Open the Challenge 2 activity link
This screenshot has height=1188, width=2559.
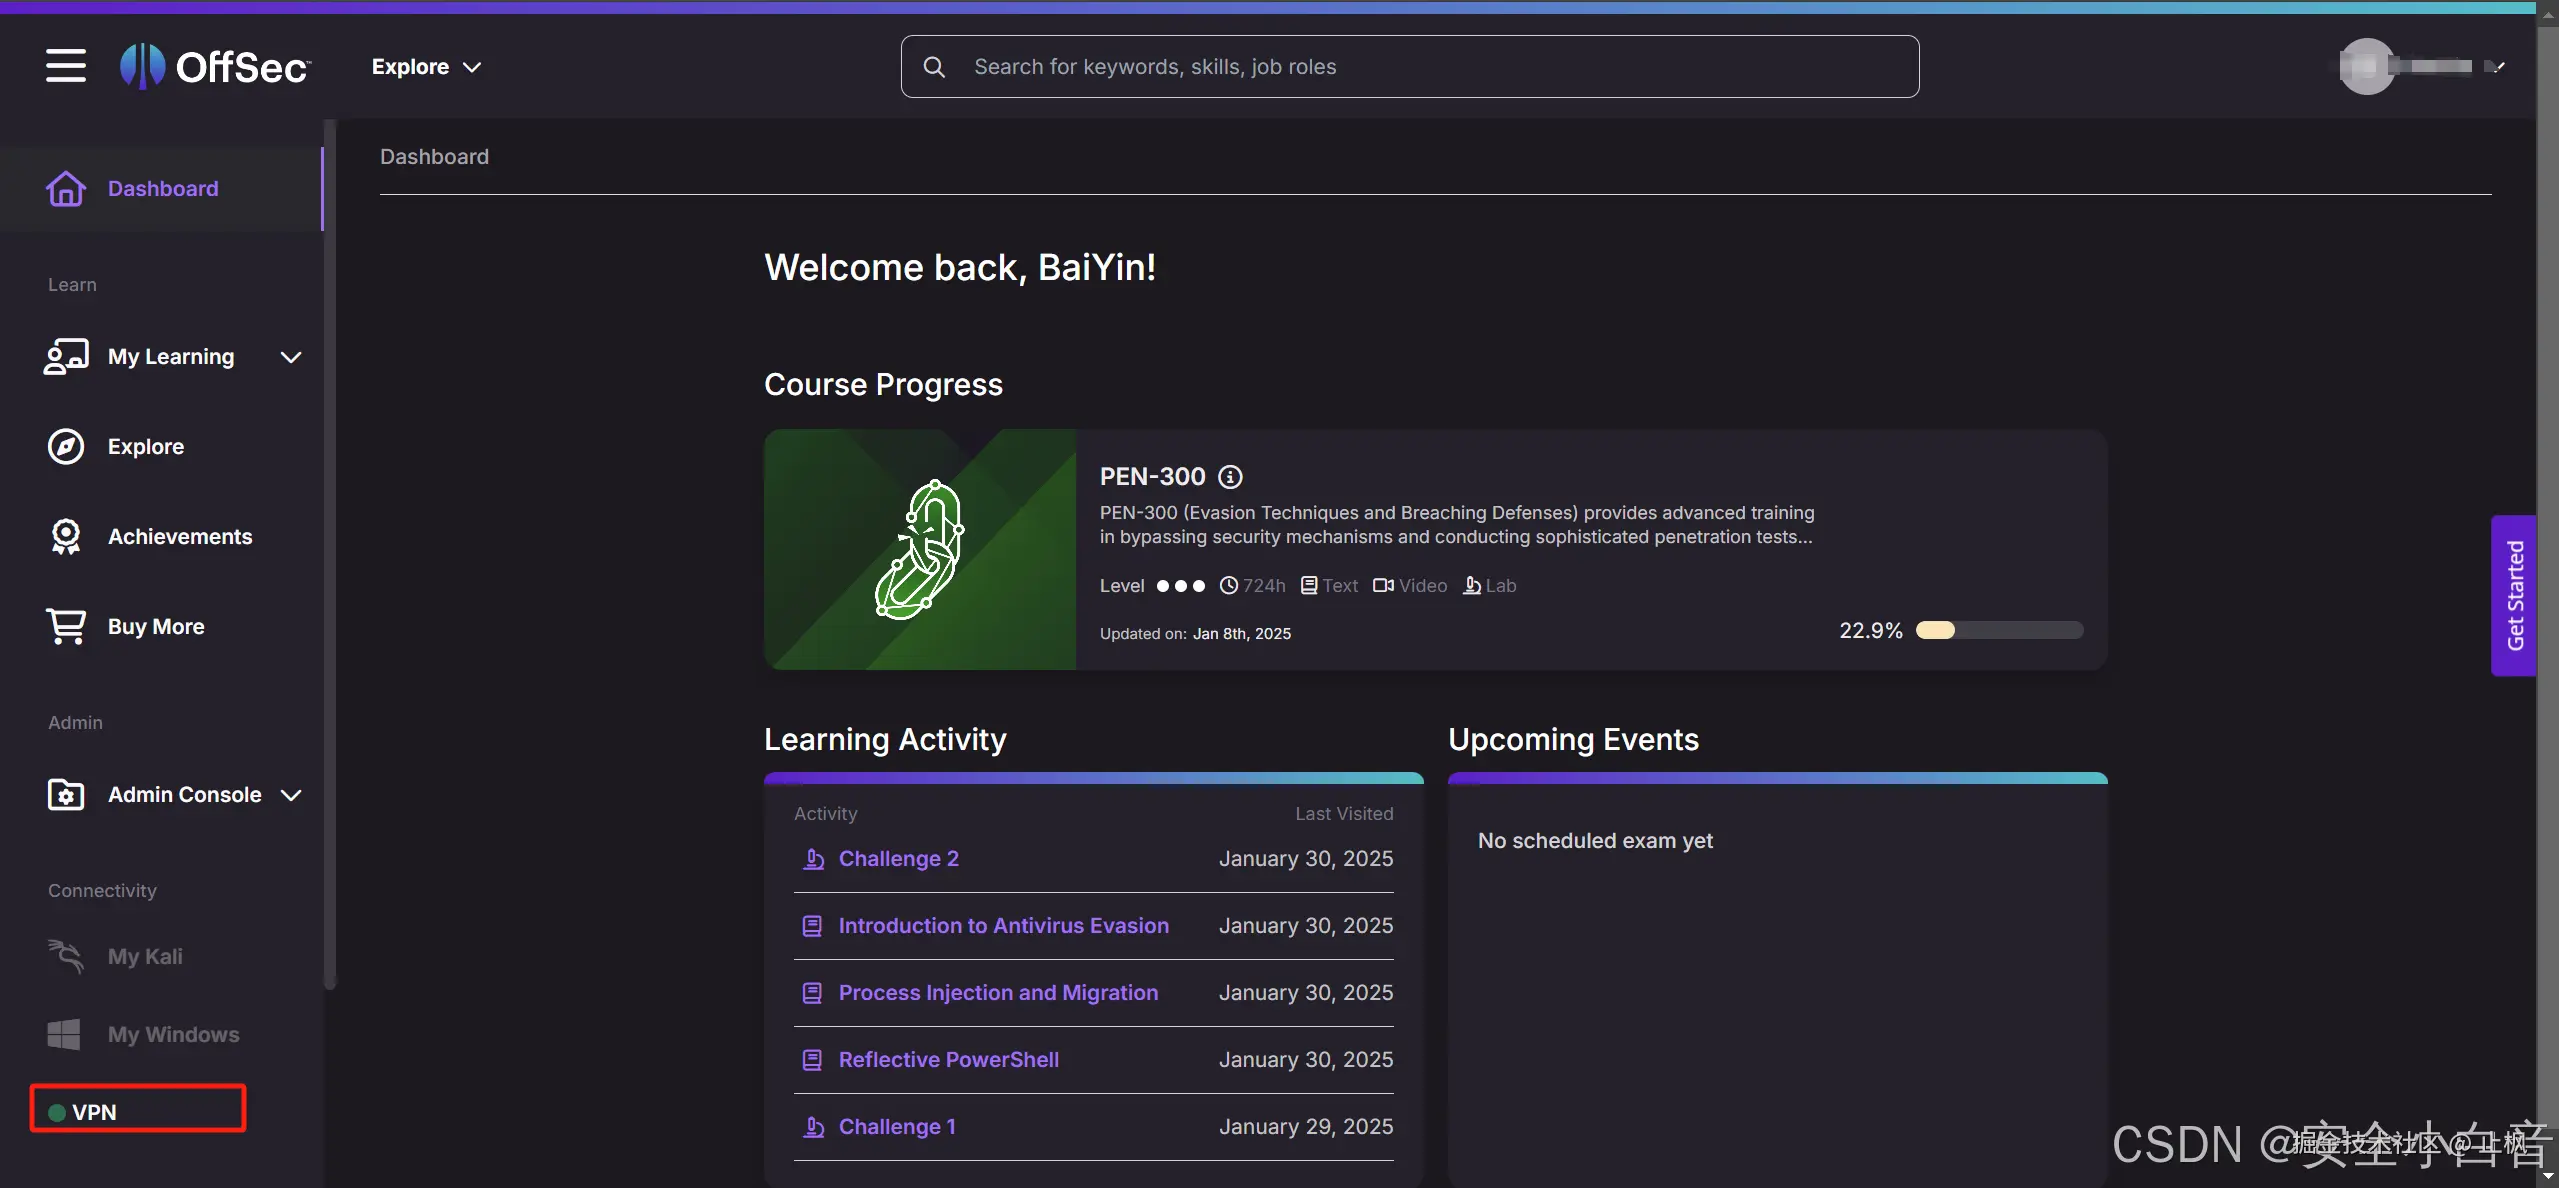pyautogui.click(x=898, y=859)
